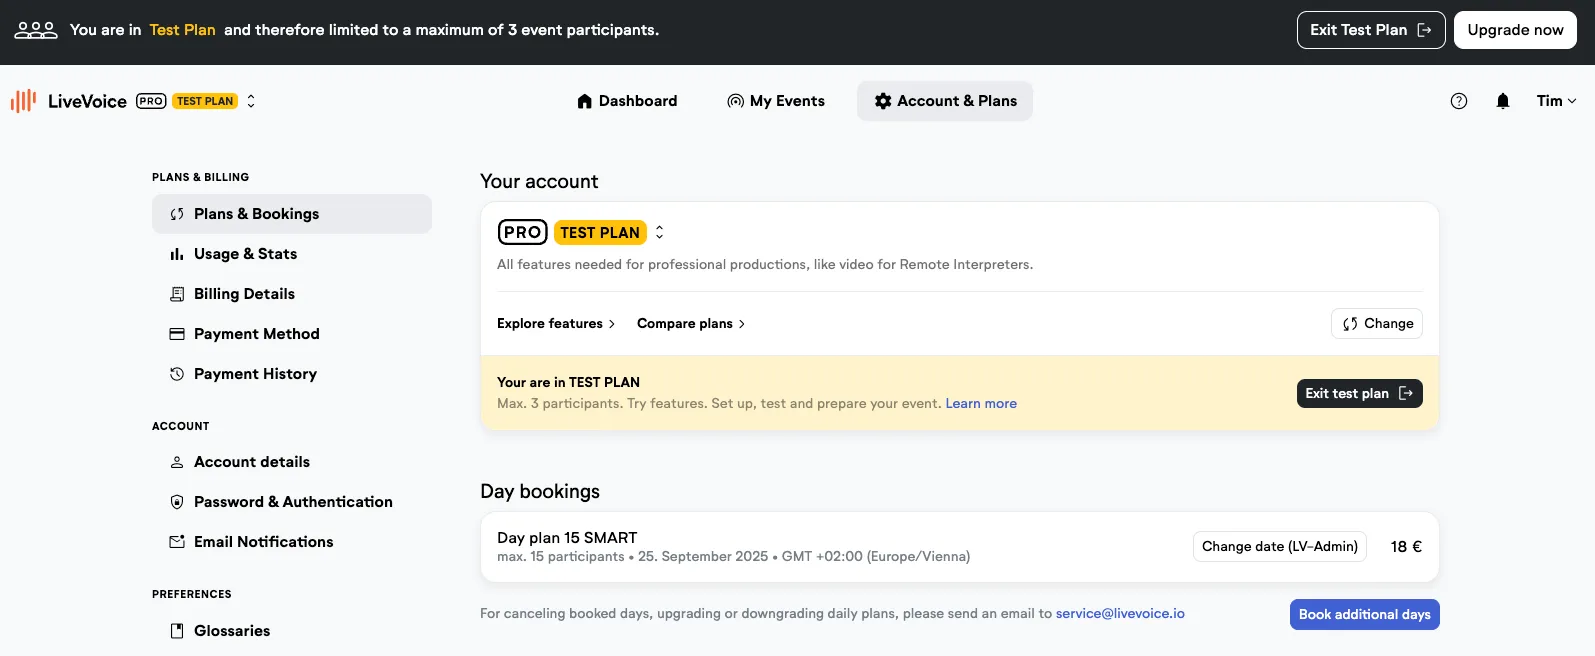This screenshot has height=656, width=1595.
Task: Open the Password & Authentication settings
Action: 292,502
